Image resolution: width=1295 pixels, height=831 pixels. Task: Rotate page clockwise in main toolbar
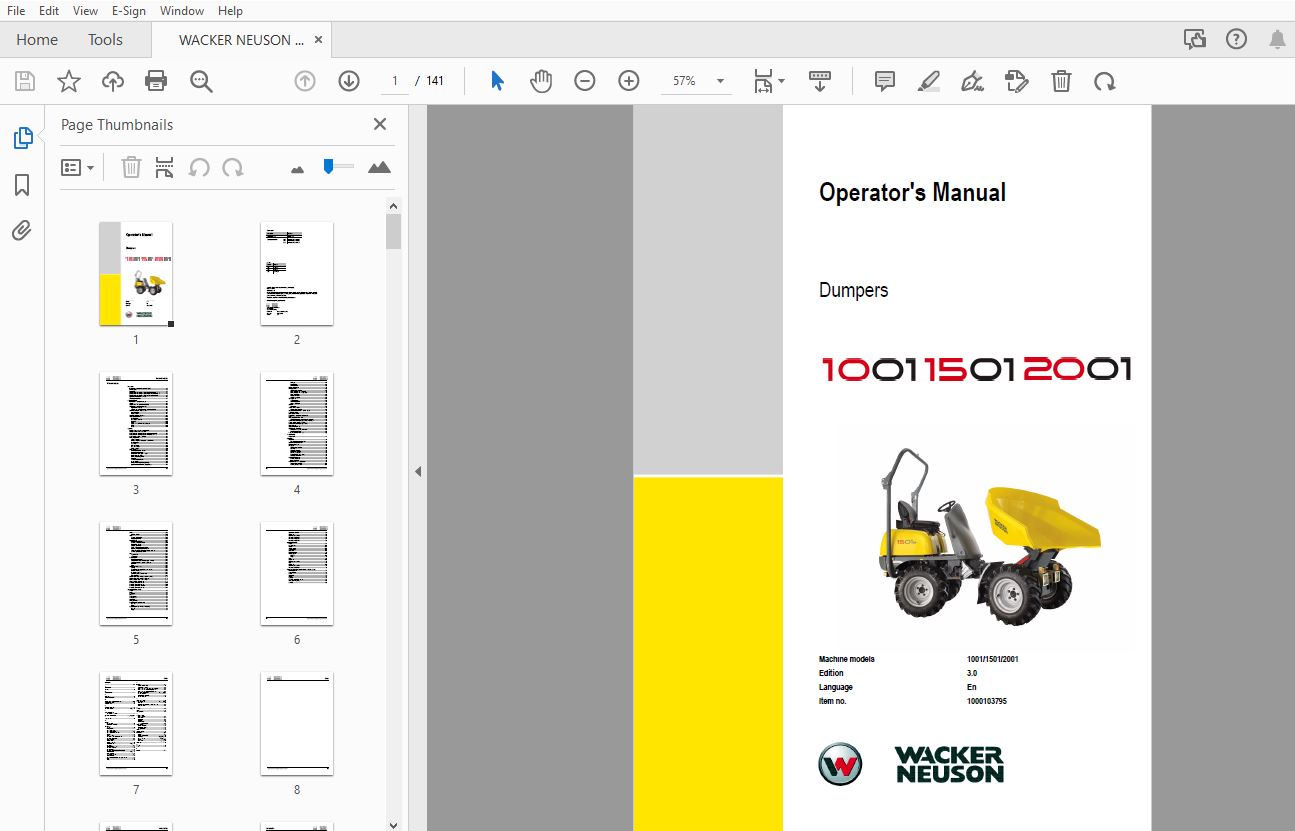(1105, 81)
